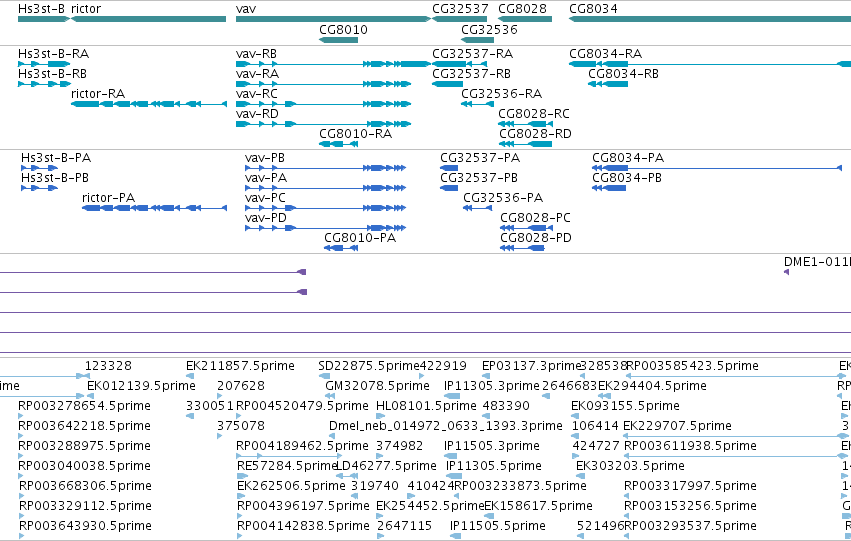Select transcript CG8028-RD label
The width and height of the screenshot is (851, 541).
(535, 134)
